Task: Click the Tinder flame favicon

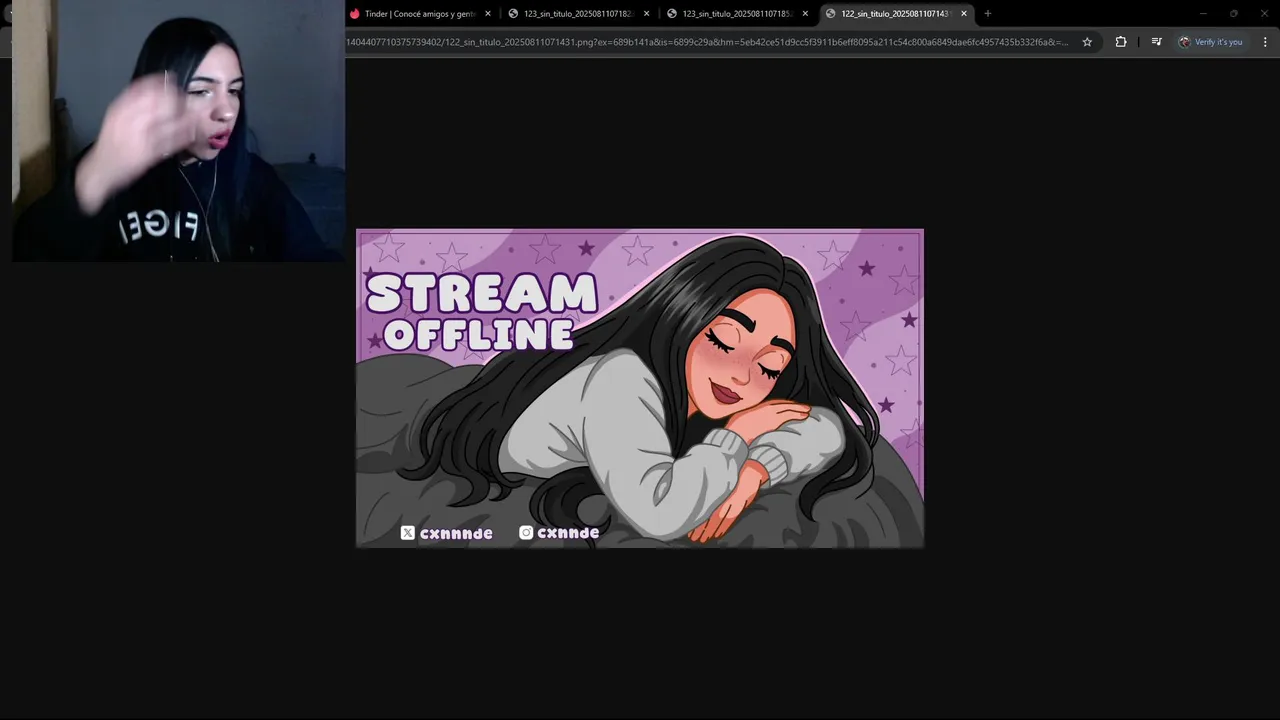Action: click(x=355, y=14)
